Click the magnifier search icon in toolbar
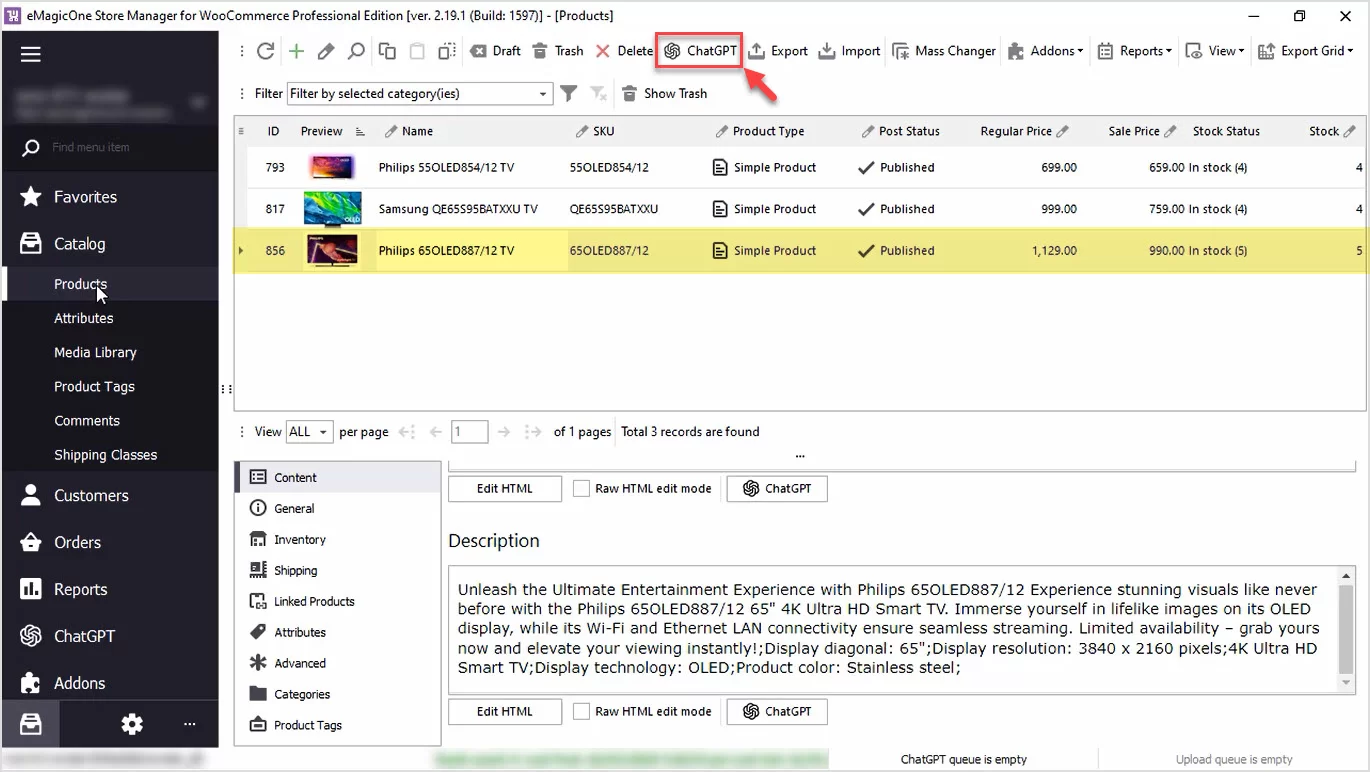 pos(356,51)
